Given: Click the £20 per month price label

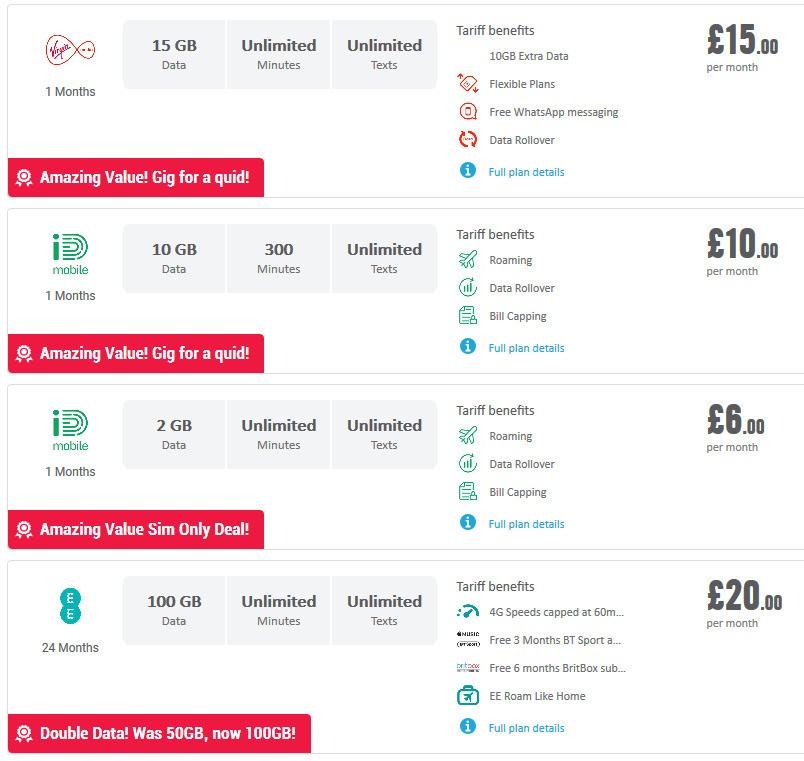Looking at the screenshot, I should [731, 605].
